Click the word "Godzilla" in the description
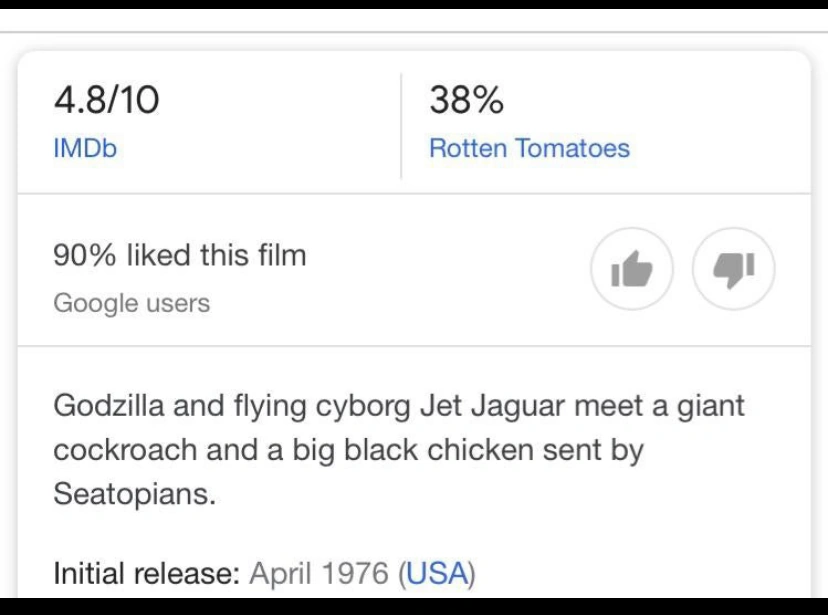This screenshot has width=828, height=615. point(109,406)
